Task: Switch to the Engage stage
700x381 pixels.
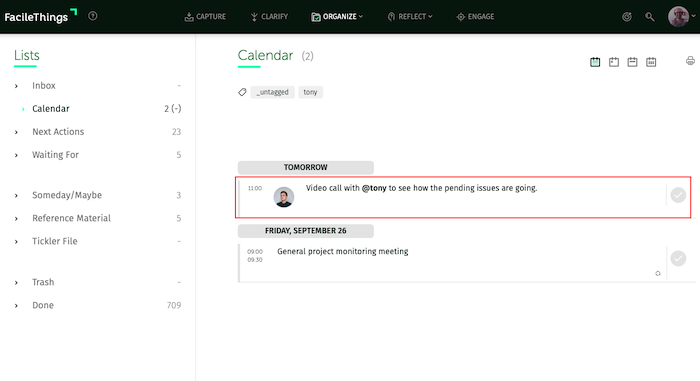Action: (475, 17)
